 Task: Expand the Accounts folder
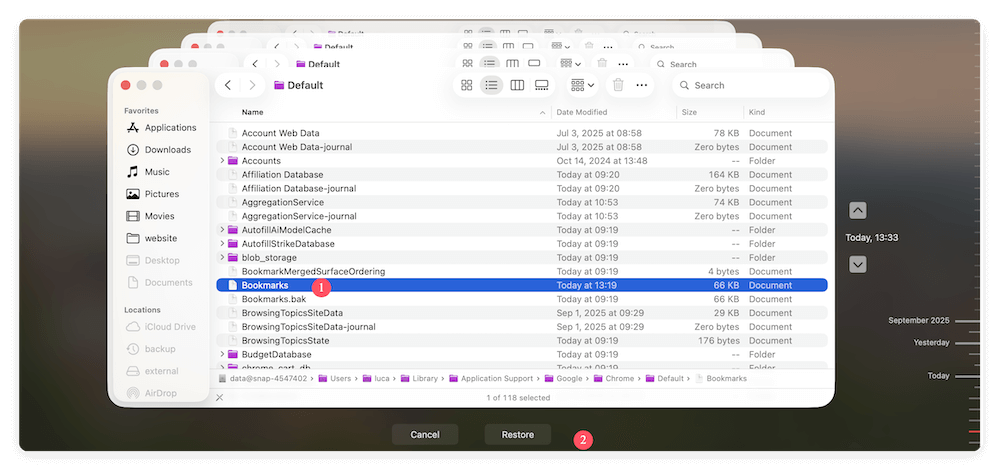pyautogui.click(x=222, y=161)
